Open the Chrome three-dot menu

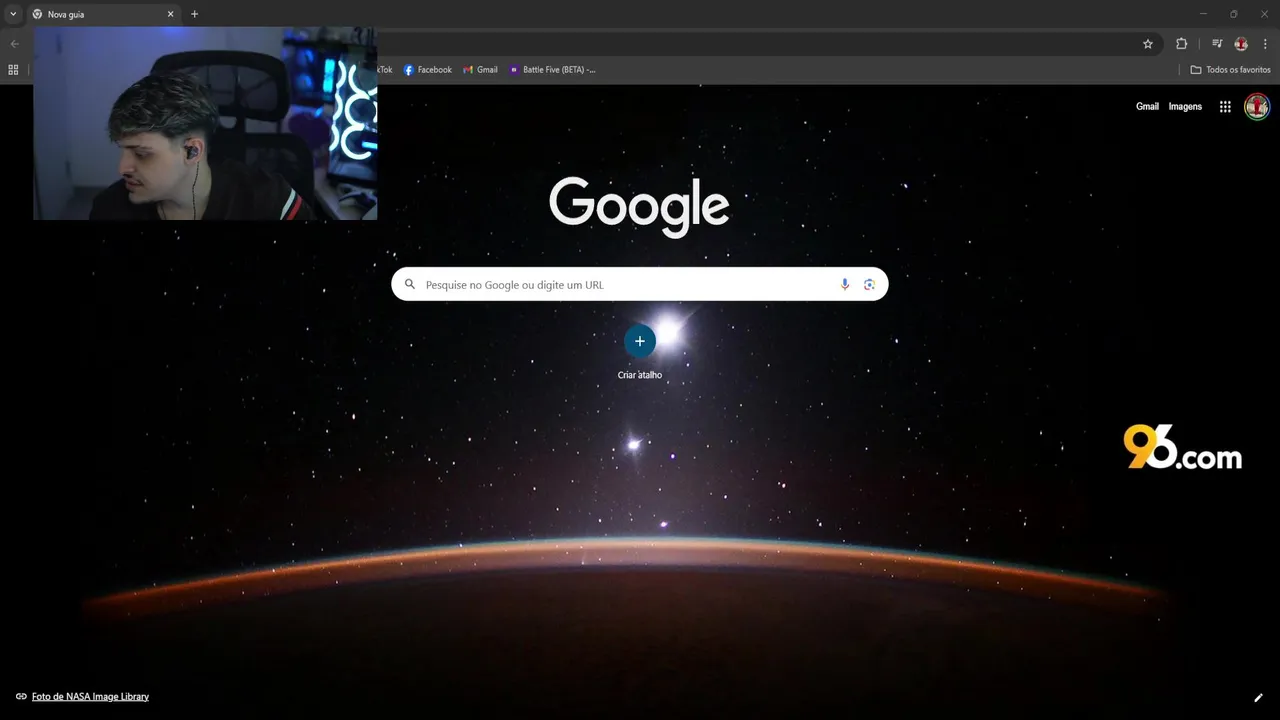coord(1265,44)
